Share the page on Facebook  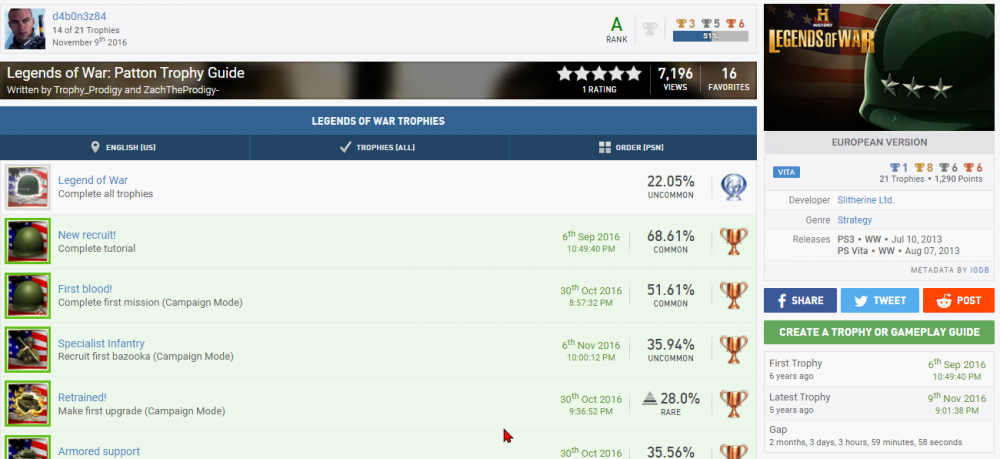[799, 300]
